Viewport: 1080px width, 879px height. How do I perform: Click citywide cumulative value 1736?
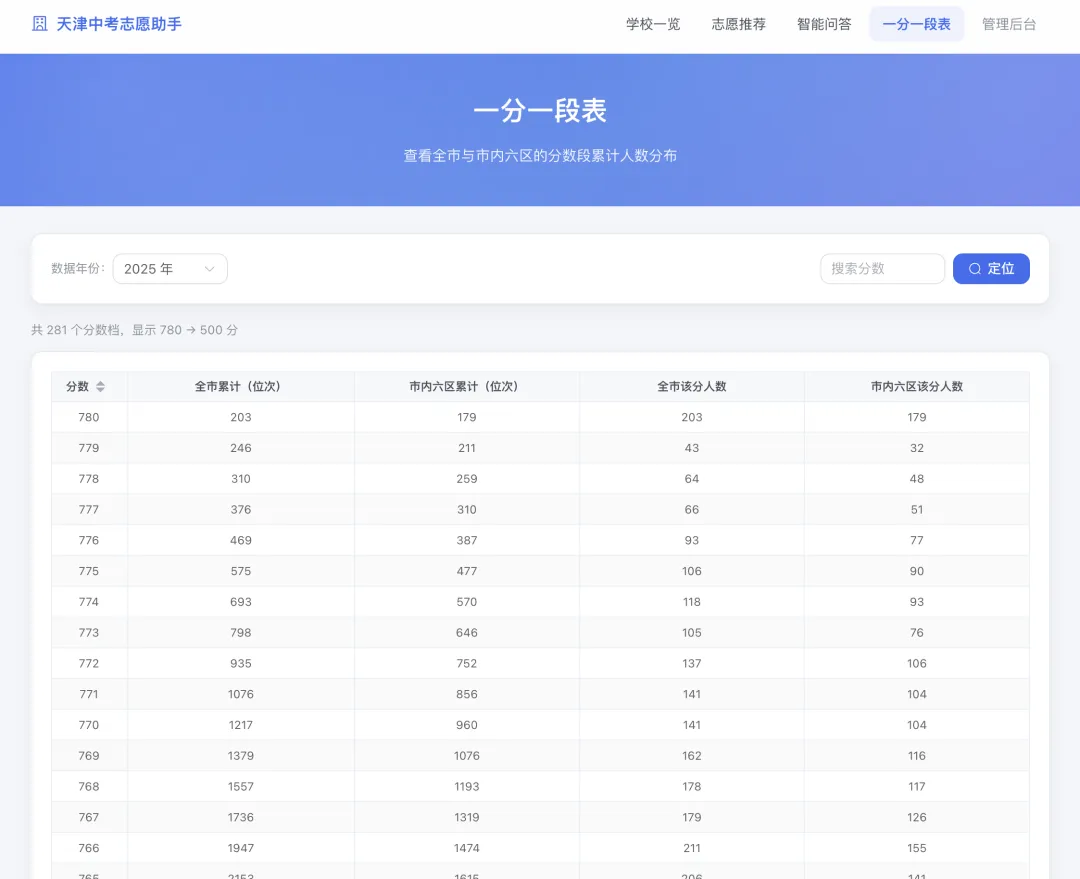(x=241, y=817)
